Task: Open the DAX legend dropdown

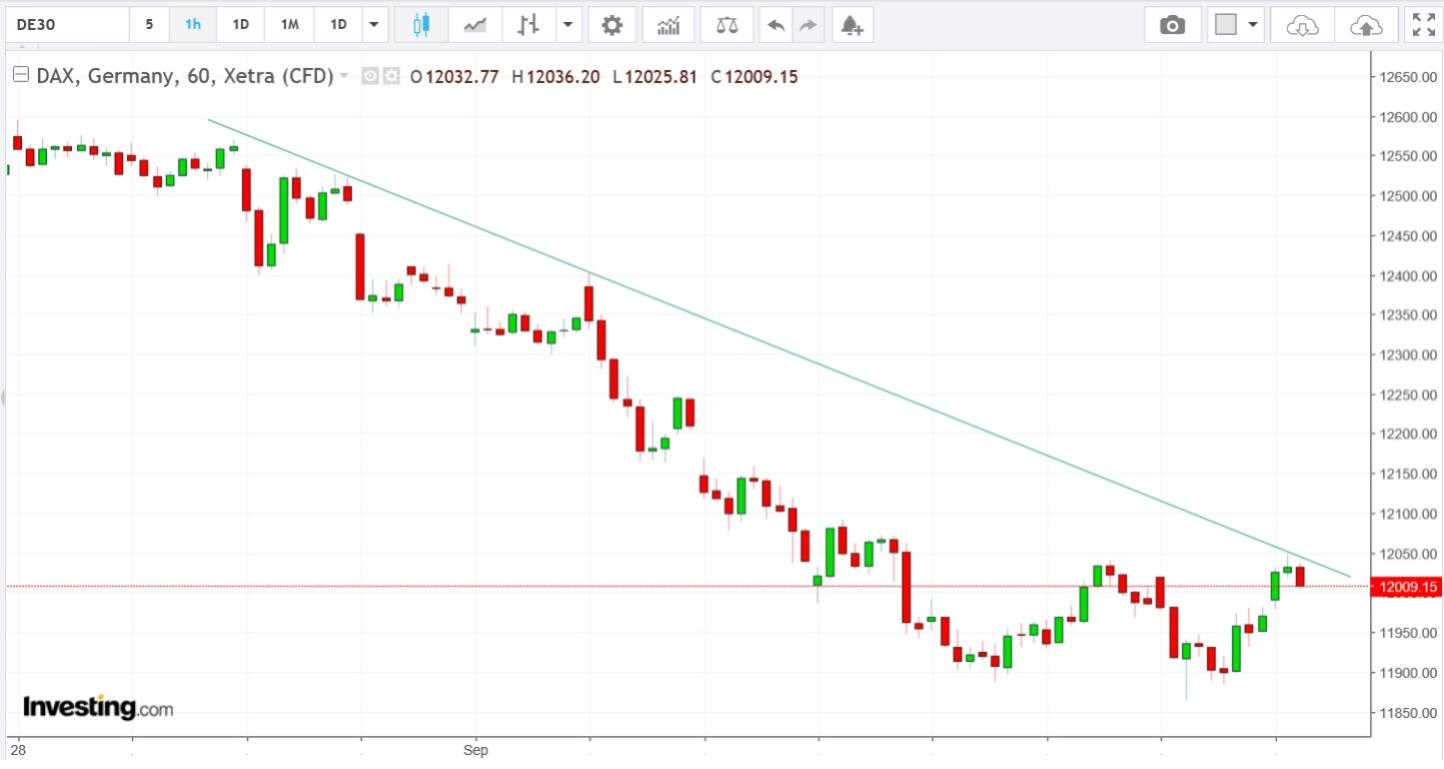Action: (344, 76)
